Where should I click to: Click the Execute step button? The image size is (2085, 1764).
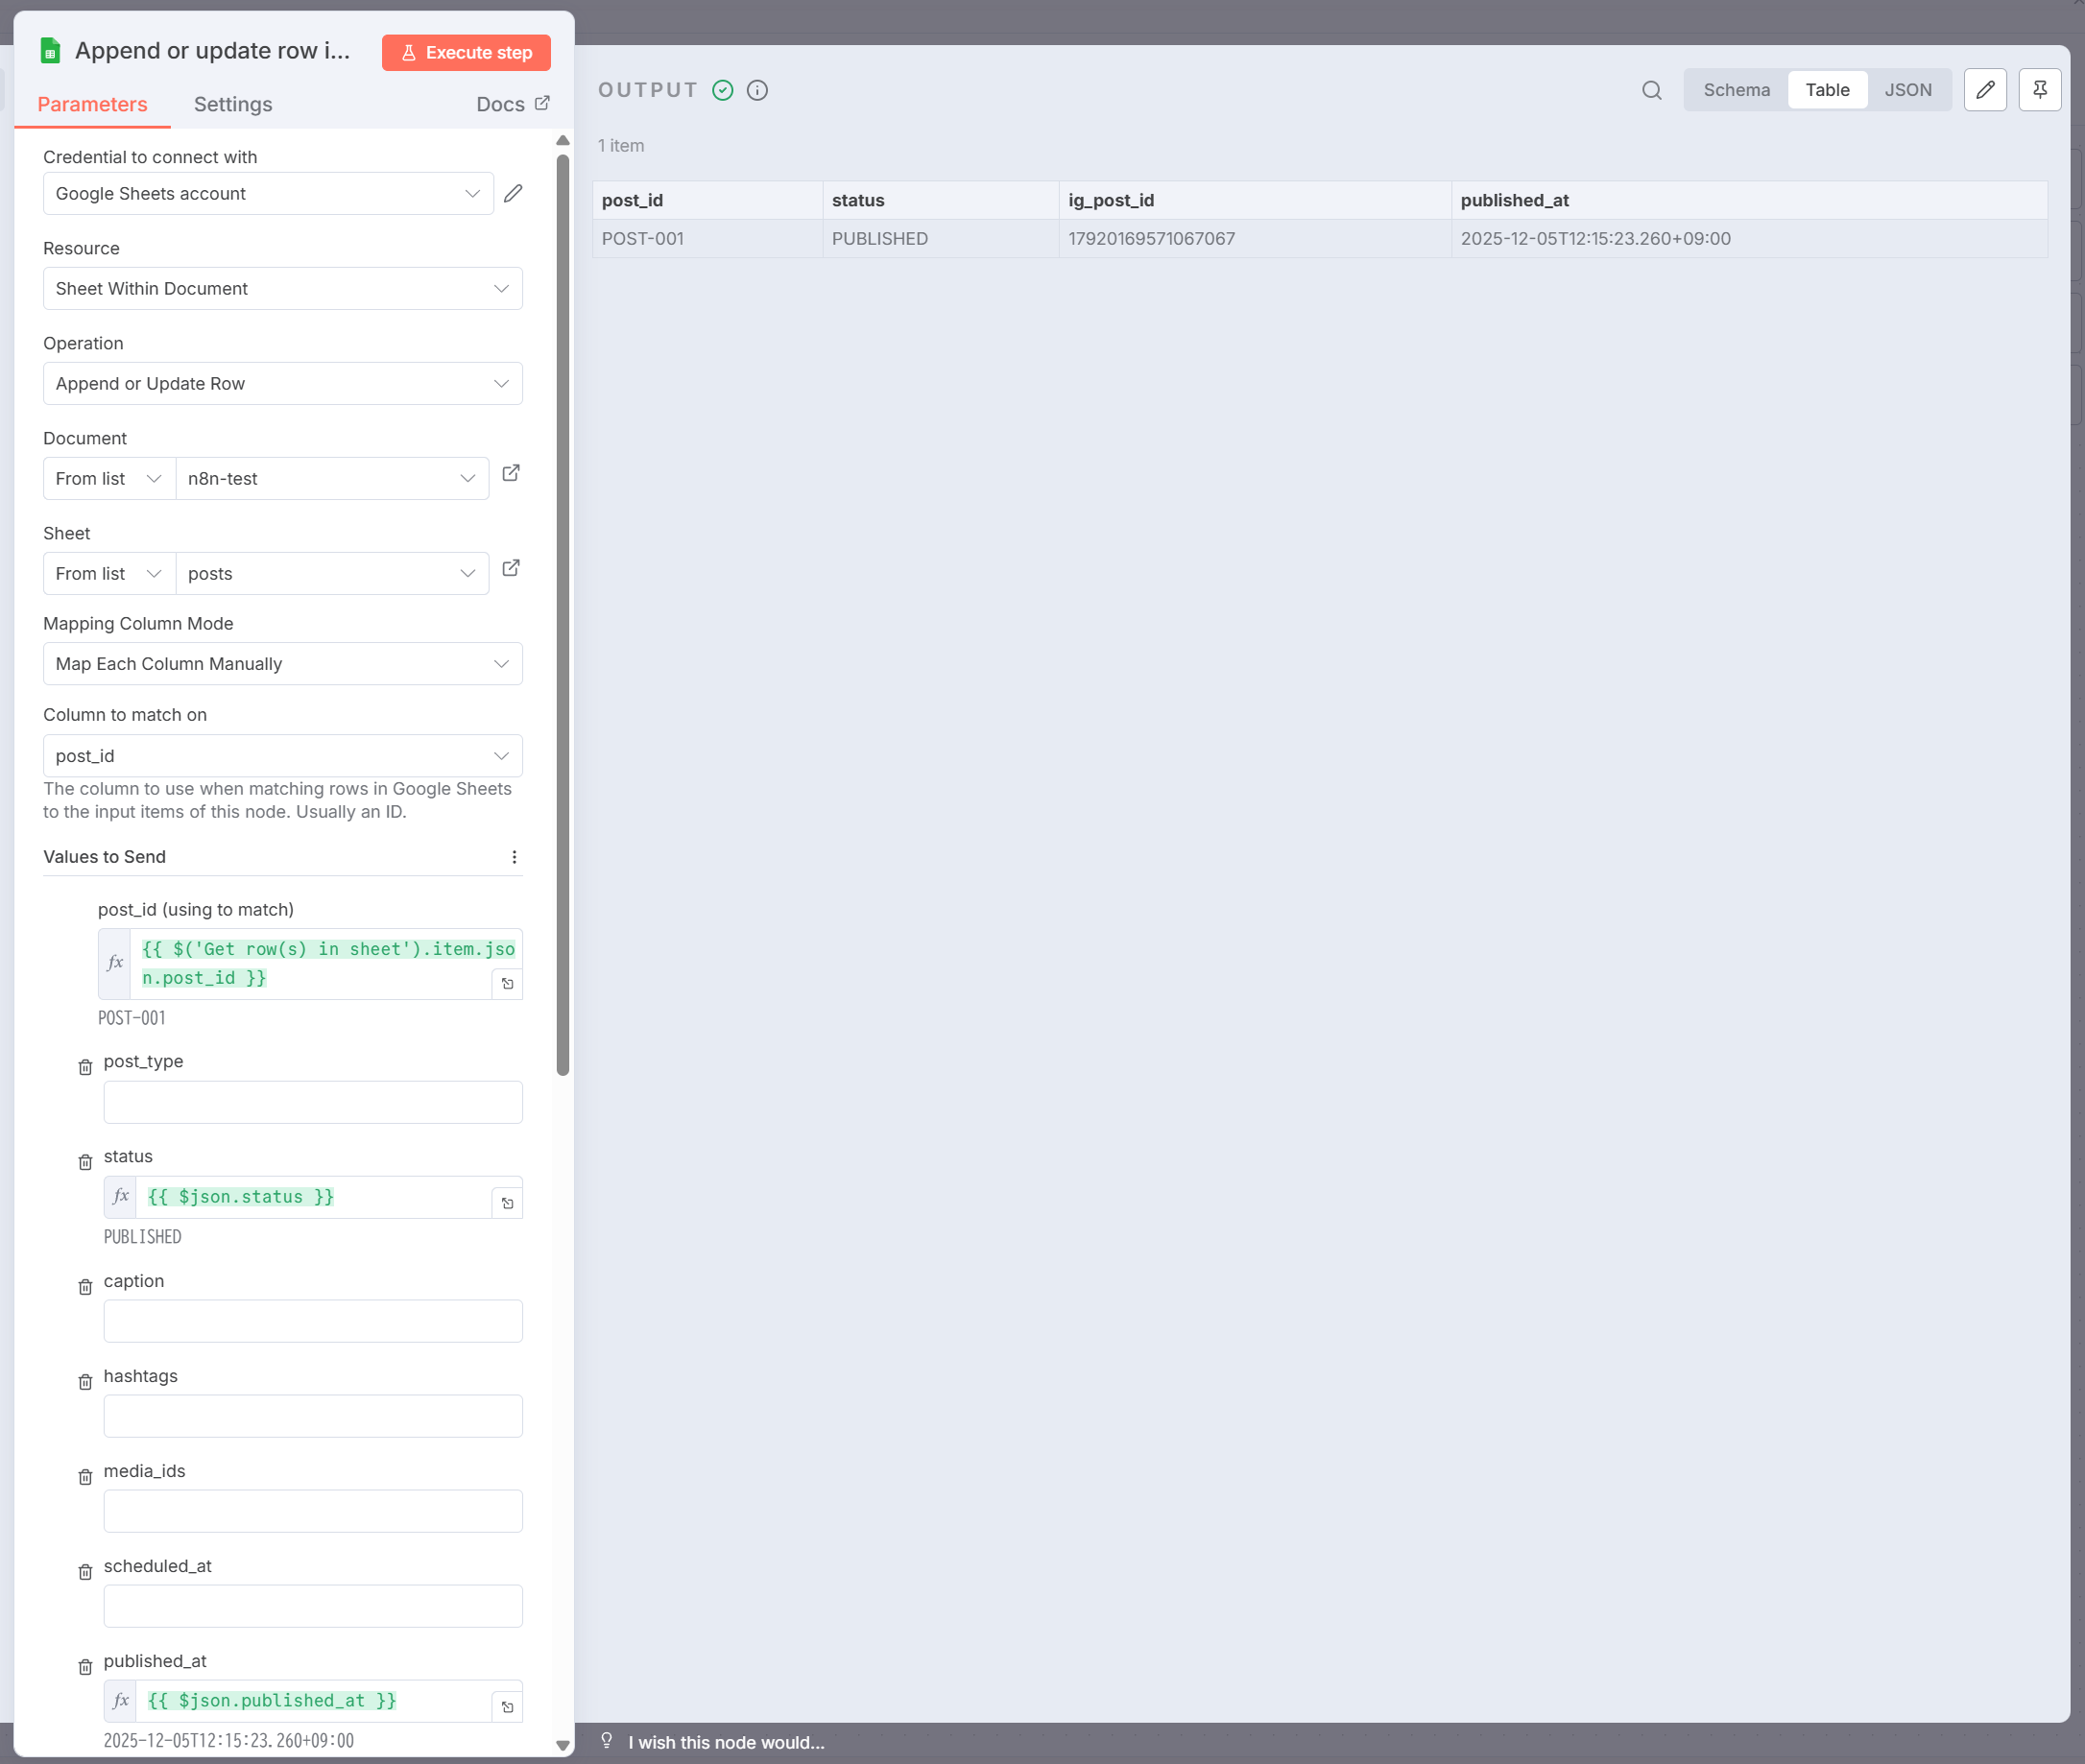pos(466,52)
